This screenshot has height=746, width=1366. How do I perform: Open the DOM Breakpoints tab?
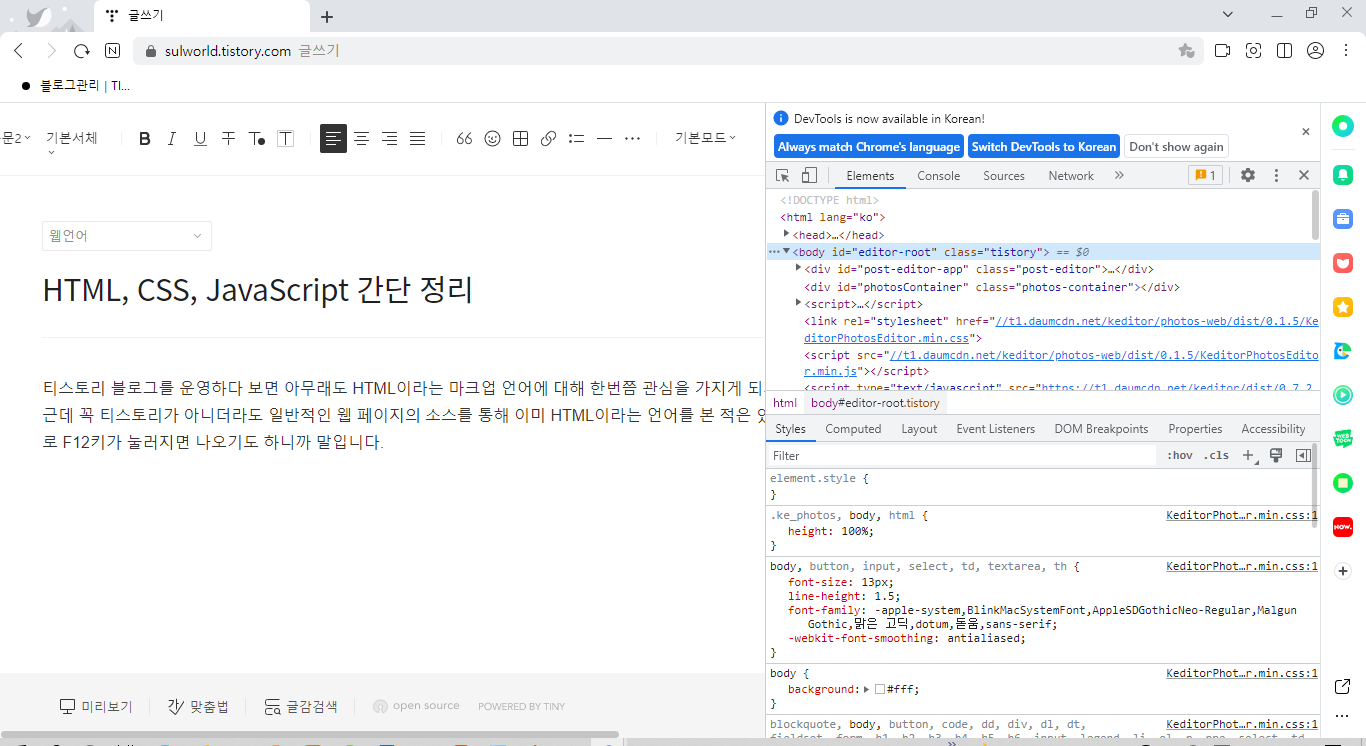(1101, 429)
